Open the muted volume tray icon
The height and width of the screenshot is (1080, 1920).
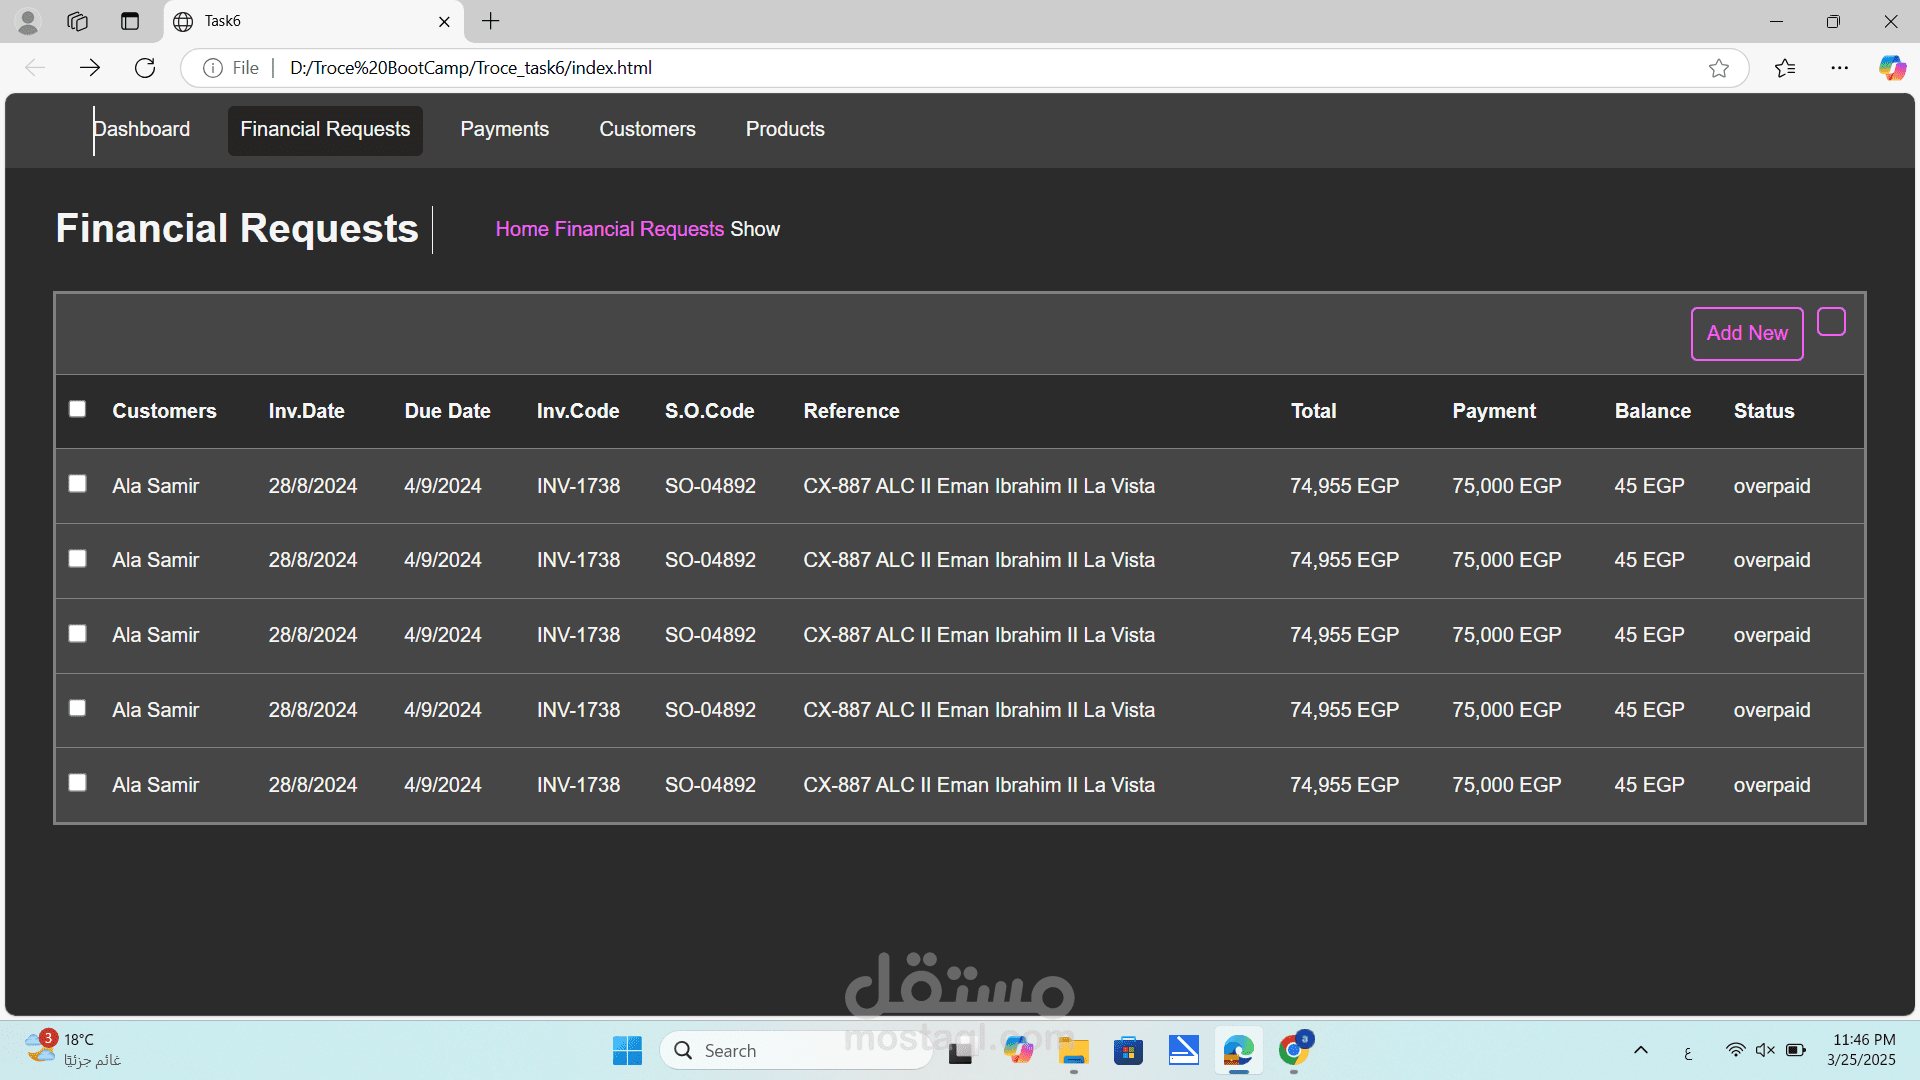(x=1765, y=1050)
